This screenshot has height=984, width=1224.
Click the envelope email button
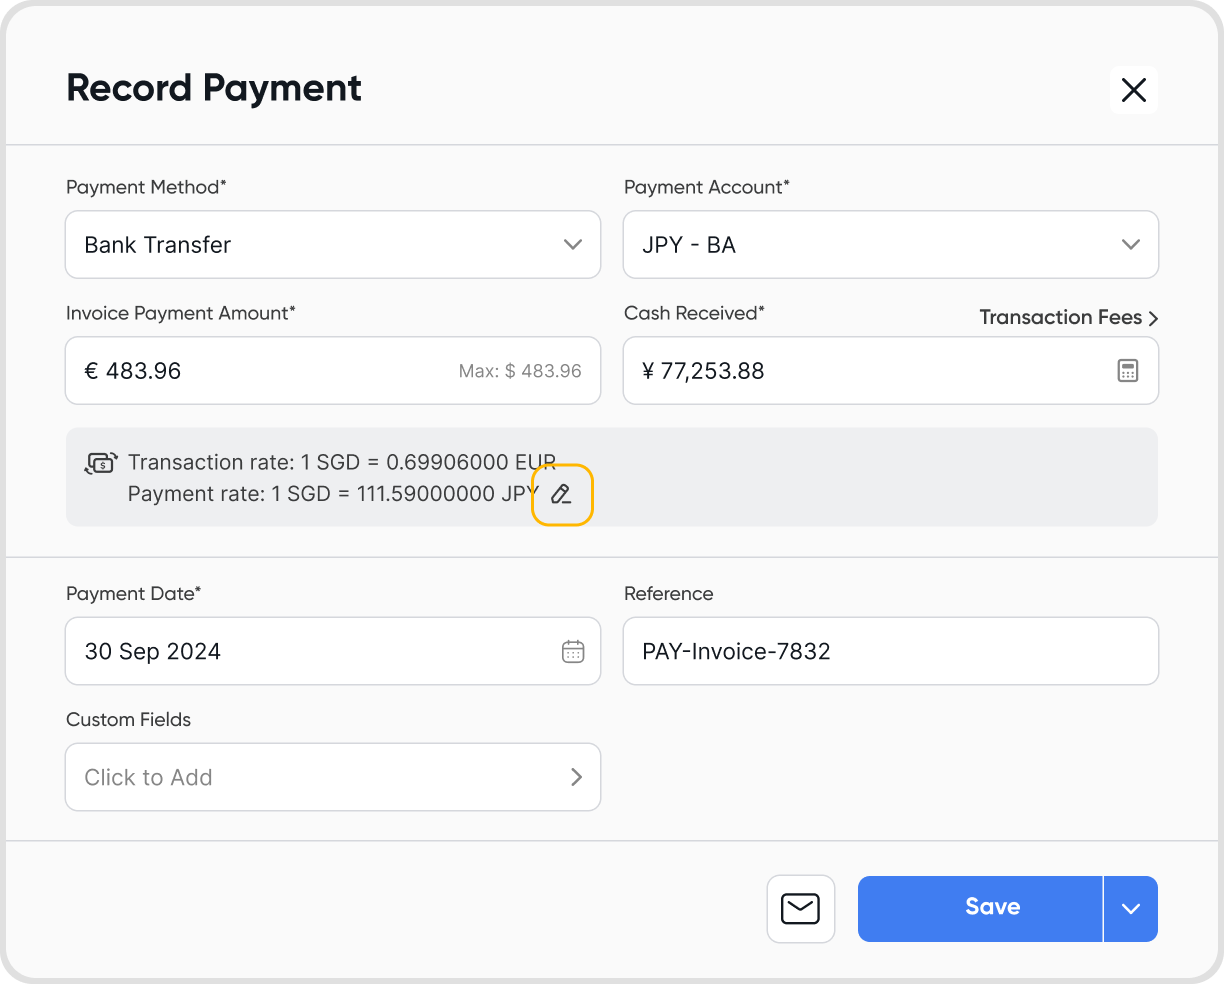[801, 909]
